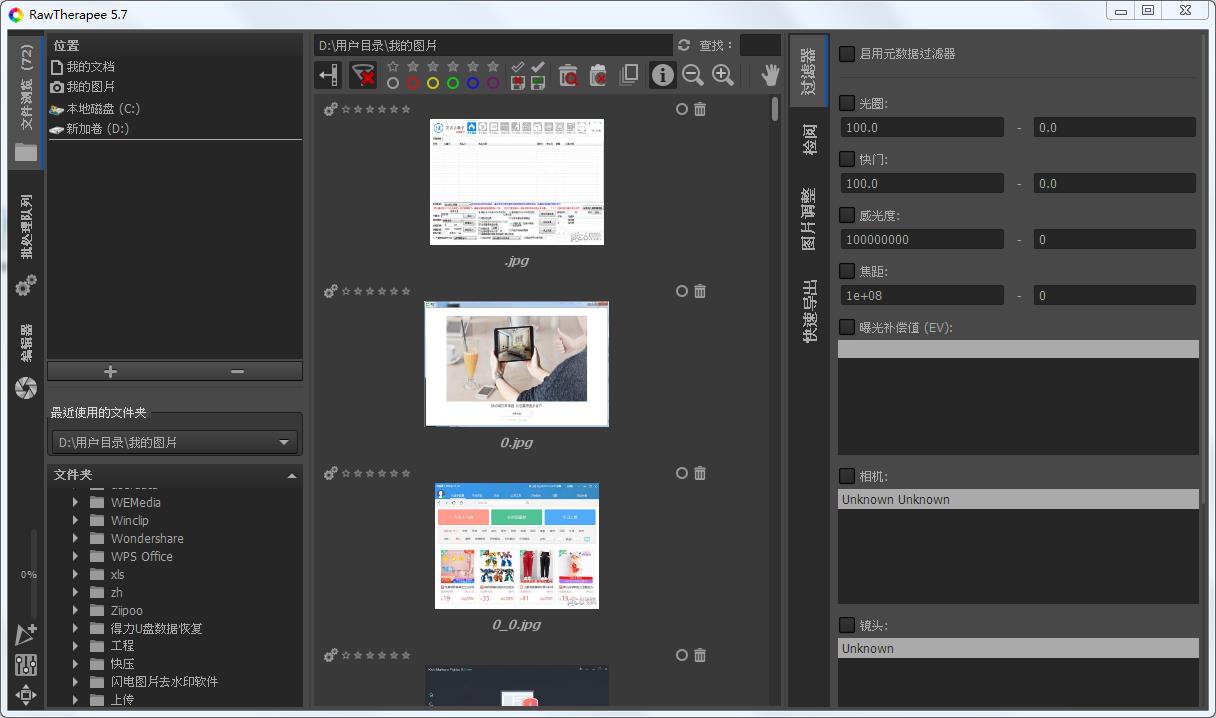Open the 编辑器 side tab
The height and width of the screenshot is (718, 1216).
click(x=26, y=360)
